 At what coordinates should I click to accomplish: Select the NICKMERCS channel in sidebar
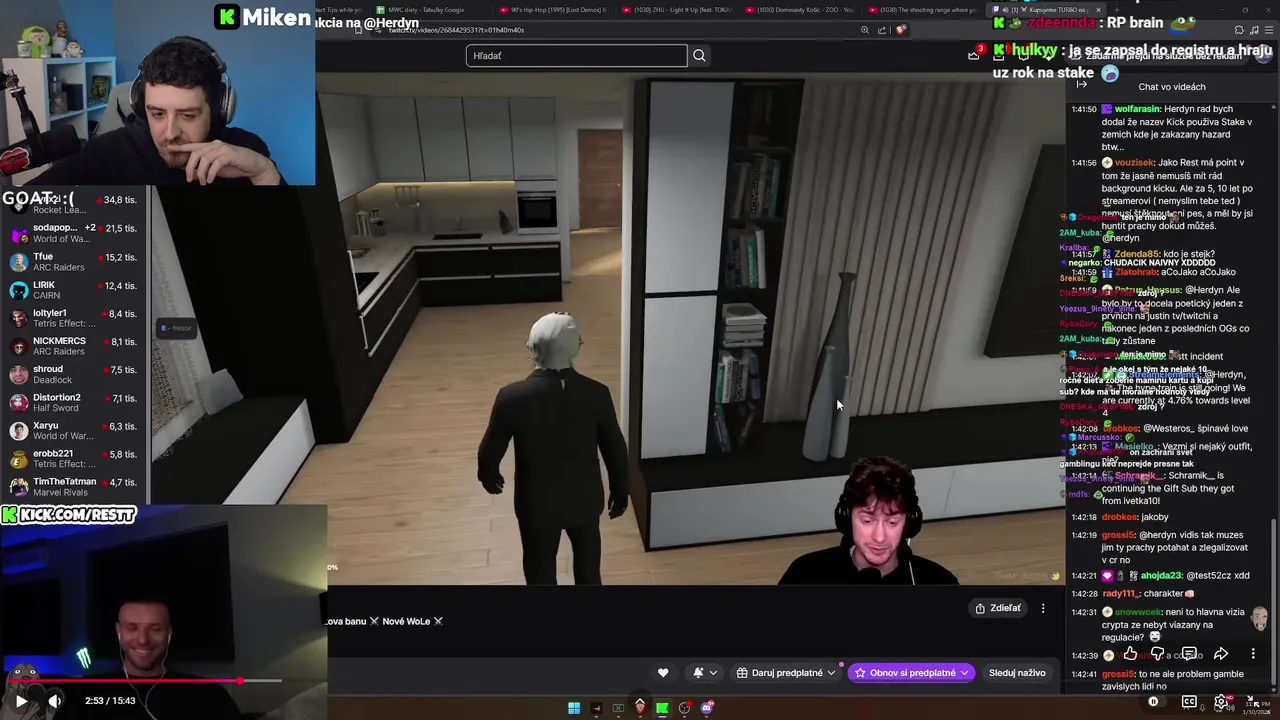(73, 346)
